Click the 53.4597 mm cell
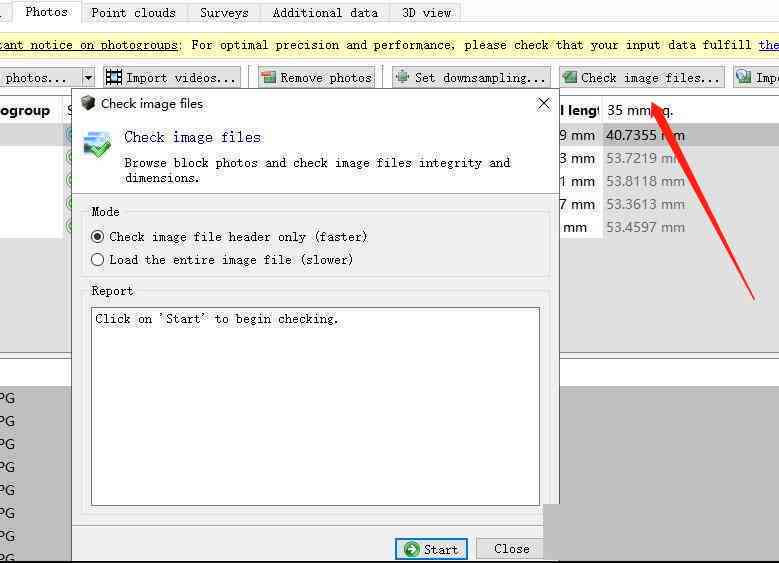Image resolution: width=779 pixels, height=563 pixels. 645,227
